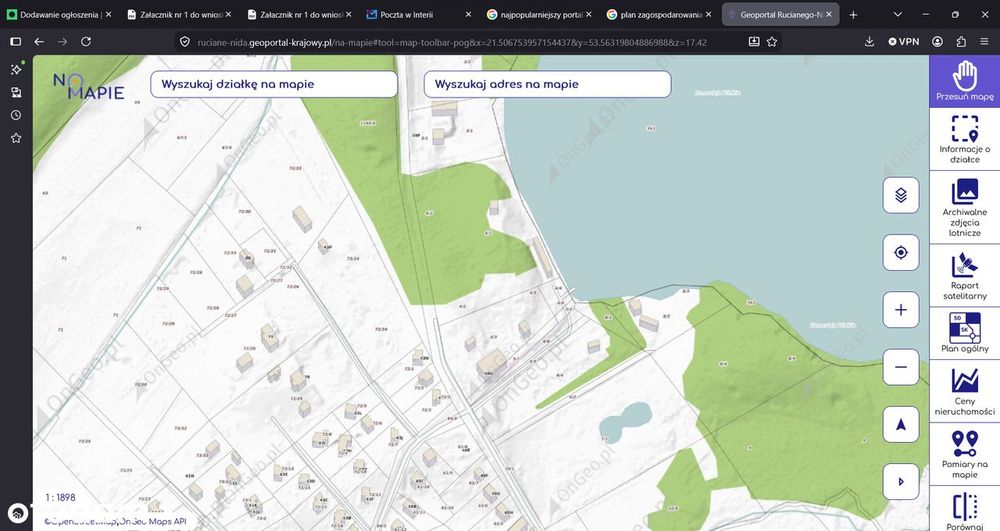
Task: Click the Na Mapie logo
Action: click(x=88, y=86)
